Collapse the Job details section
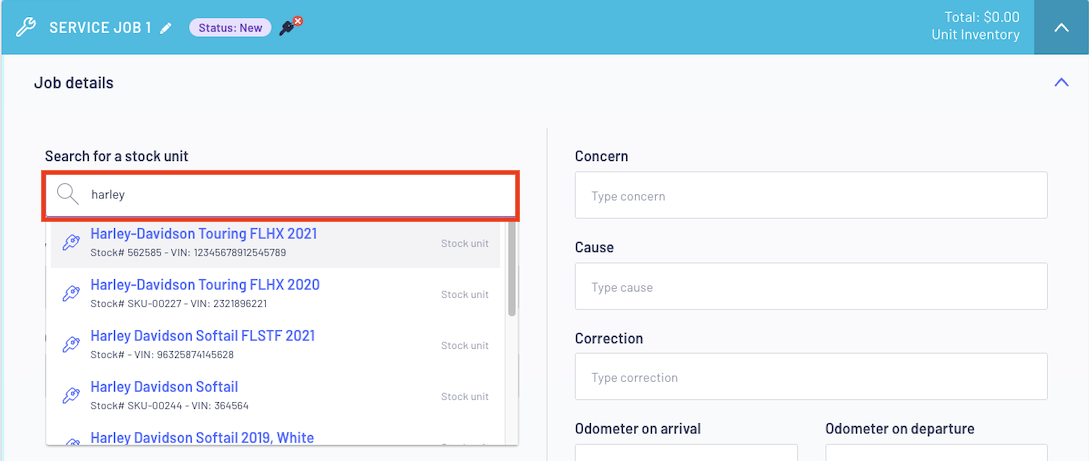Image resolution: width=1089 pixels, height=461 pixels. pos(1061,82)
